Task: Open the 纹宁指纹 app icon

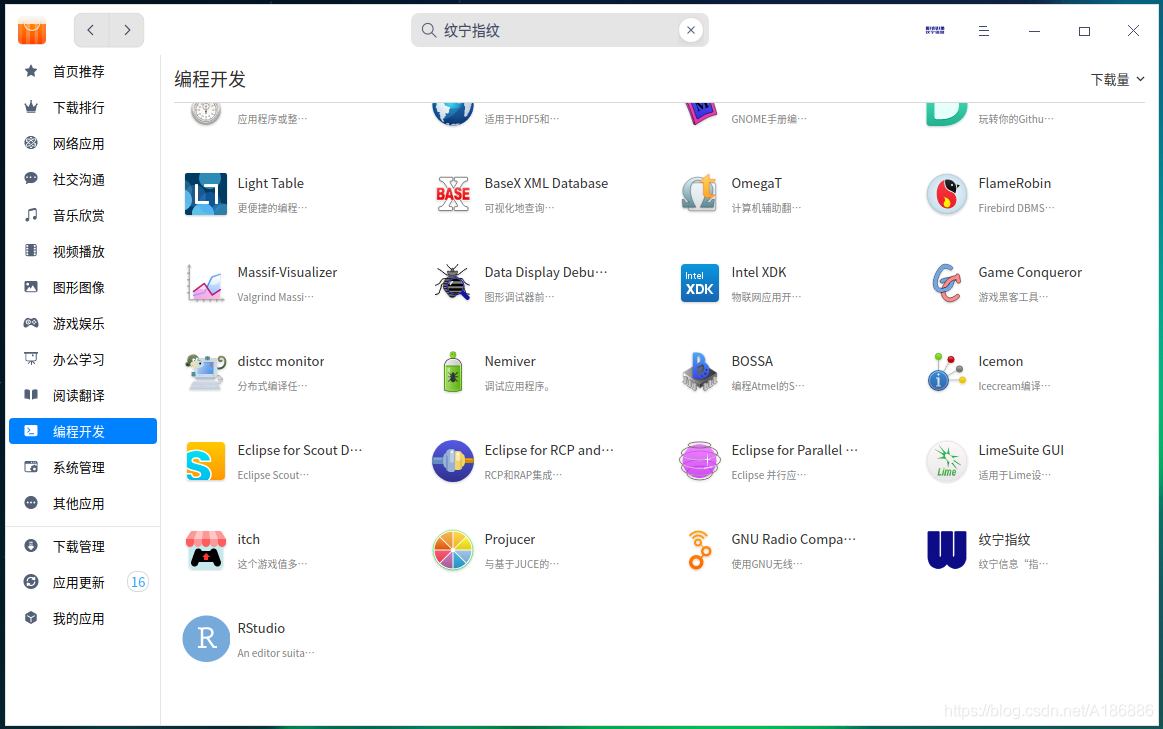Action: click(x=946, y=550)
